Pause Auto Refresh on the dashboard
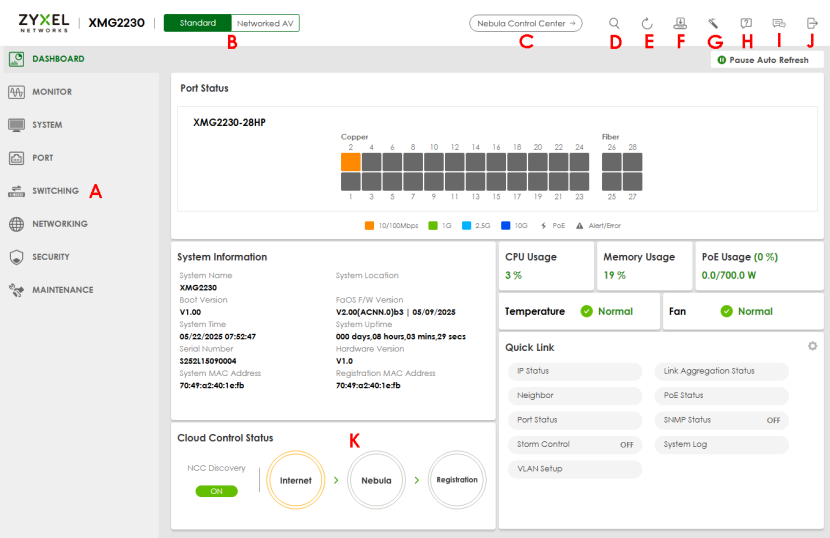 coord(765,60)
